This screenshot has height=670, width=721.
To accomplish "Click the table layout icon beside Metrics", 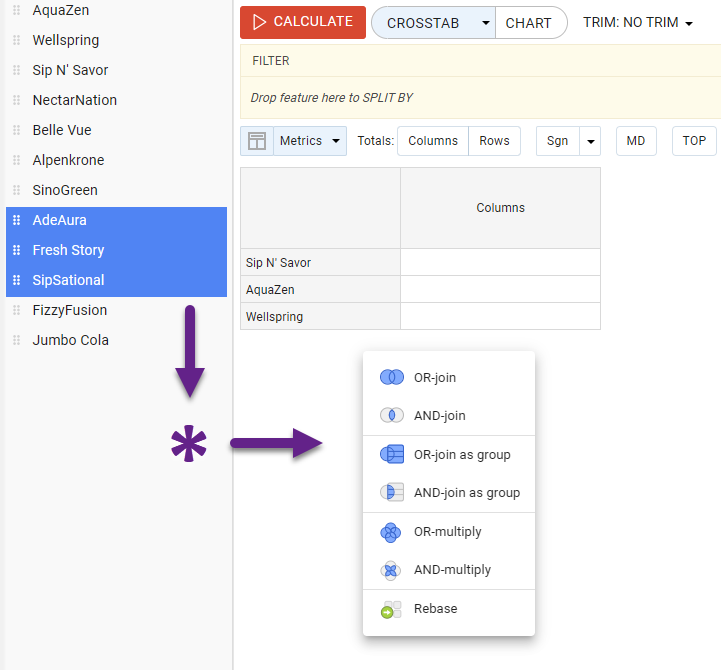I will point(257,141).
